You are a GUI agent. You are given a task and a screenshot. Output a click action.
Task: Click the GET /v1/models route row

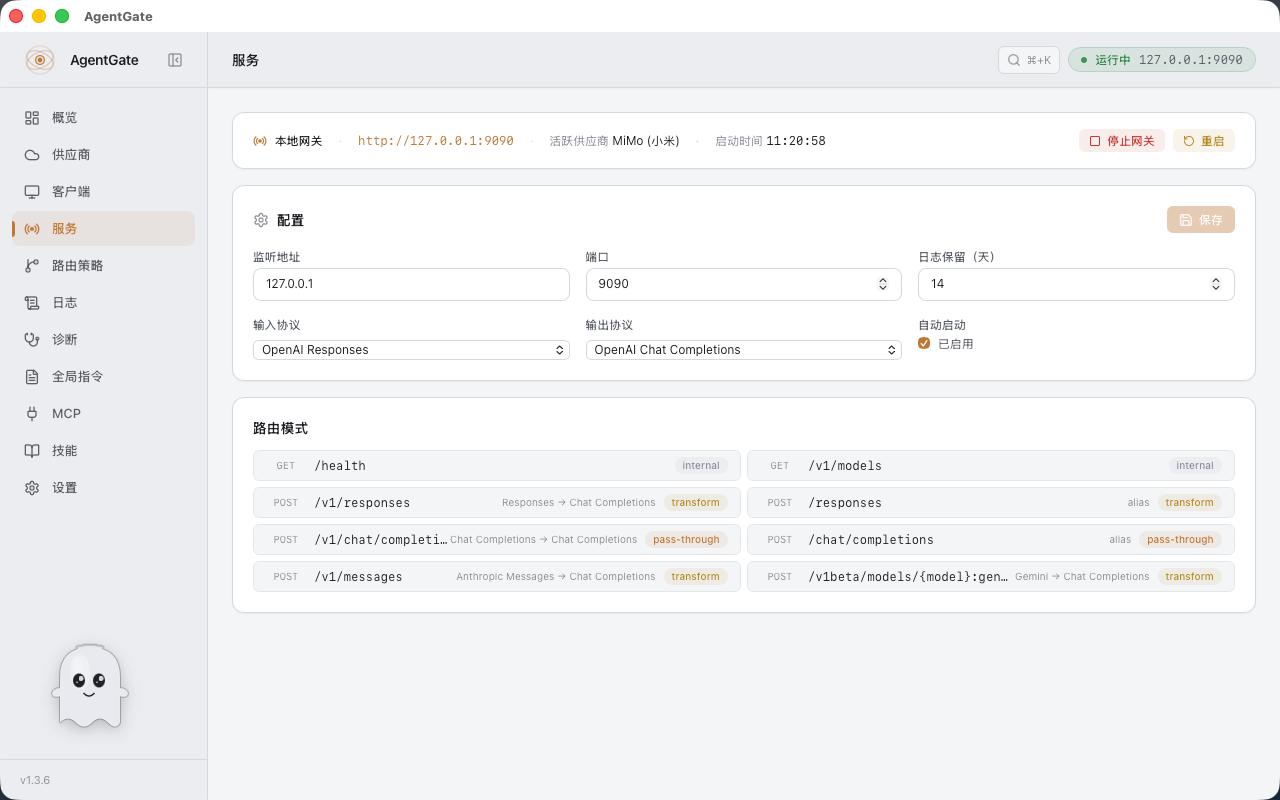point(991,466)
